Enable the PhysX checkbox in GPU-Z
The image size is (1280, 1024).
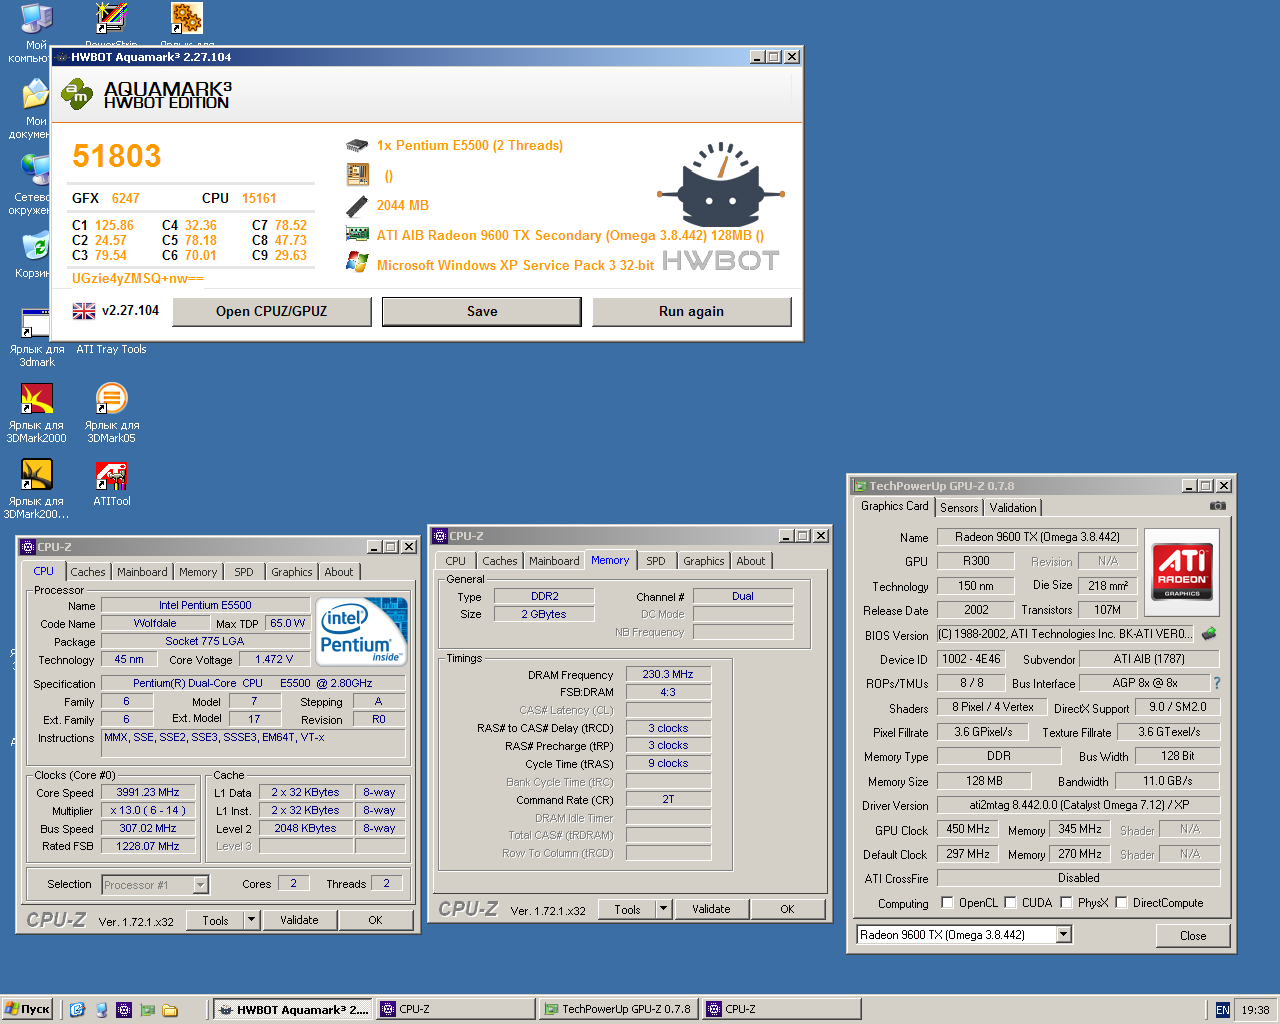[1066, 903]
